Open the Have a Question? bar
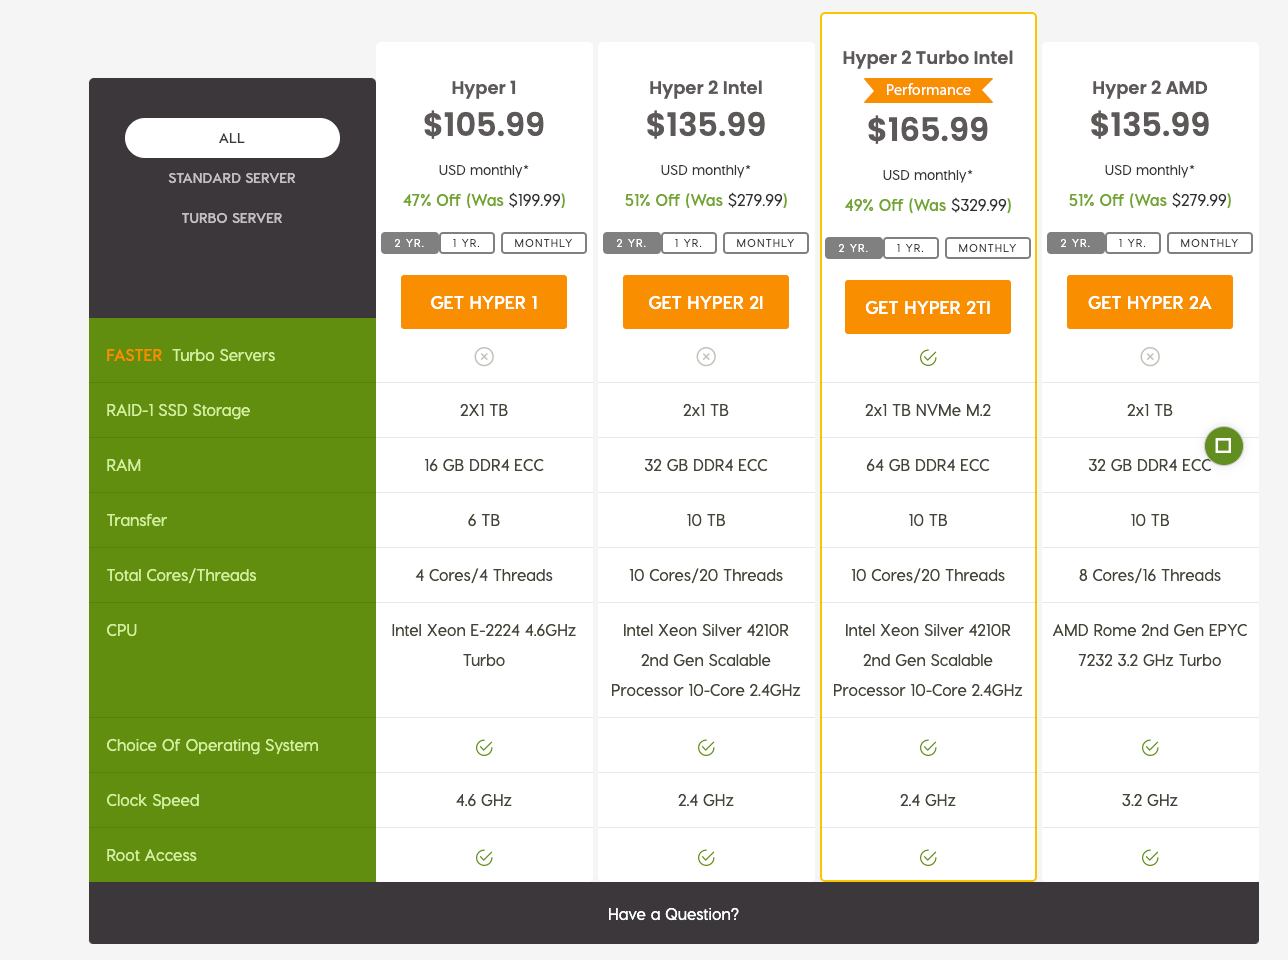The height and width of the screenshot is (960, 1288). pyautogui.click(x=673, y=914)
